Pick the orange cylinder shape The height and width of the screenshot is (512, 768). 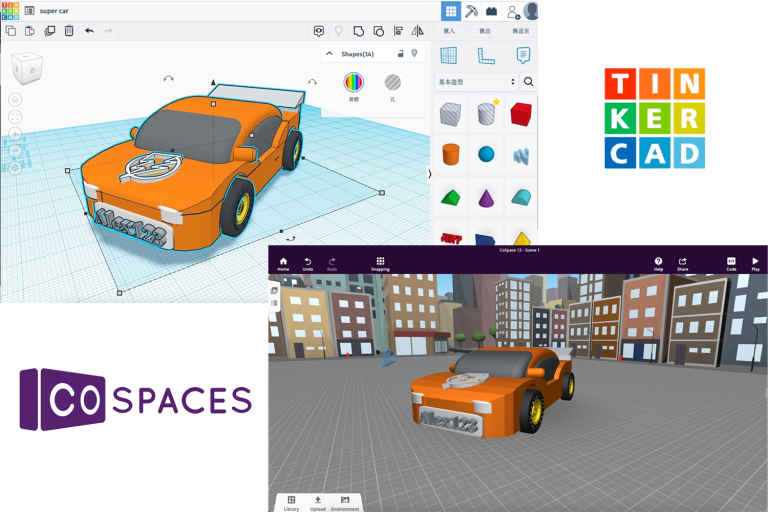451,154
